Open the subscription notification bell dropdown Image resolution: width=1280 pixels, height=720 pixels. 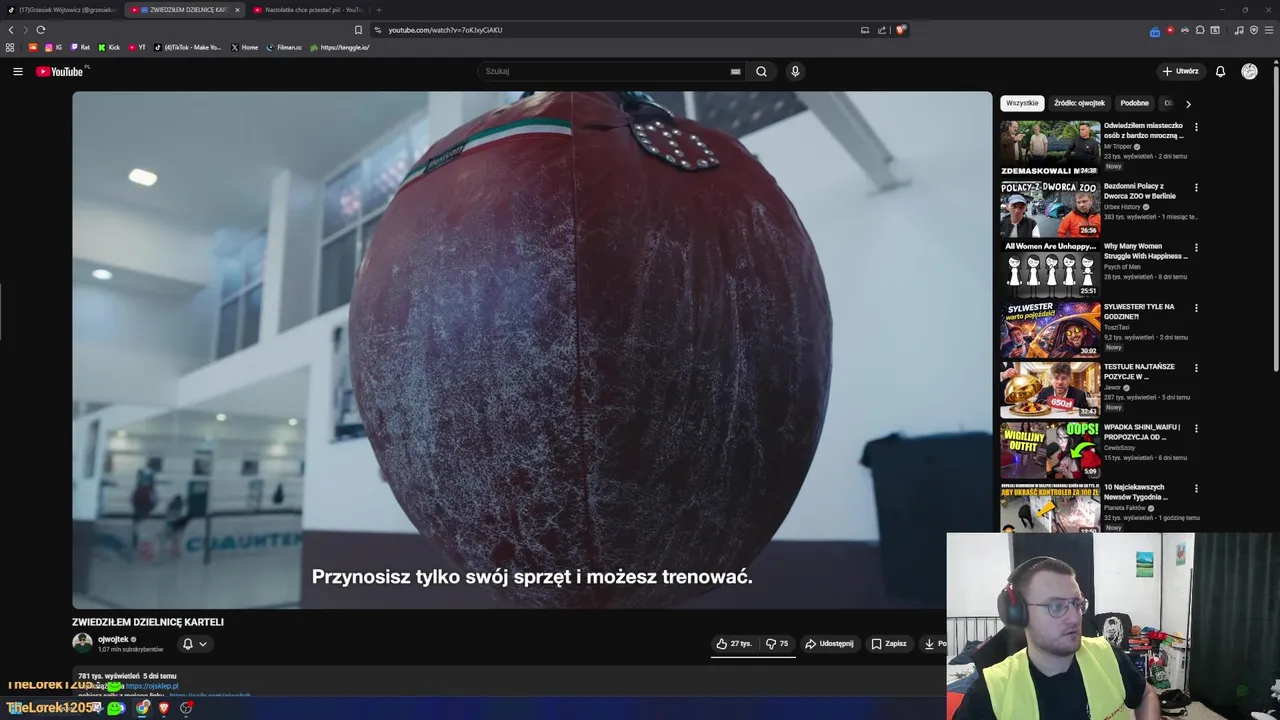point(194,644)
